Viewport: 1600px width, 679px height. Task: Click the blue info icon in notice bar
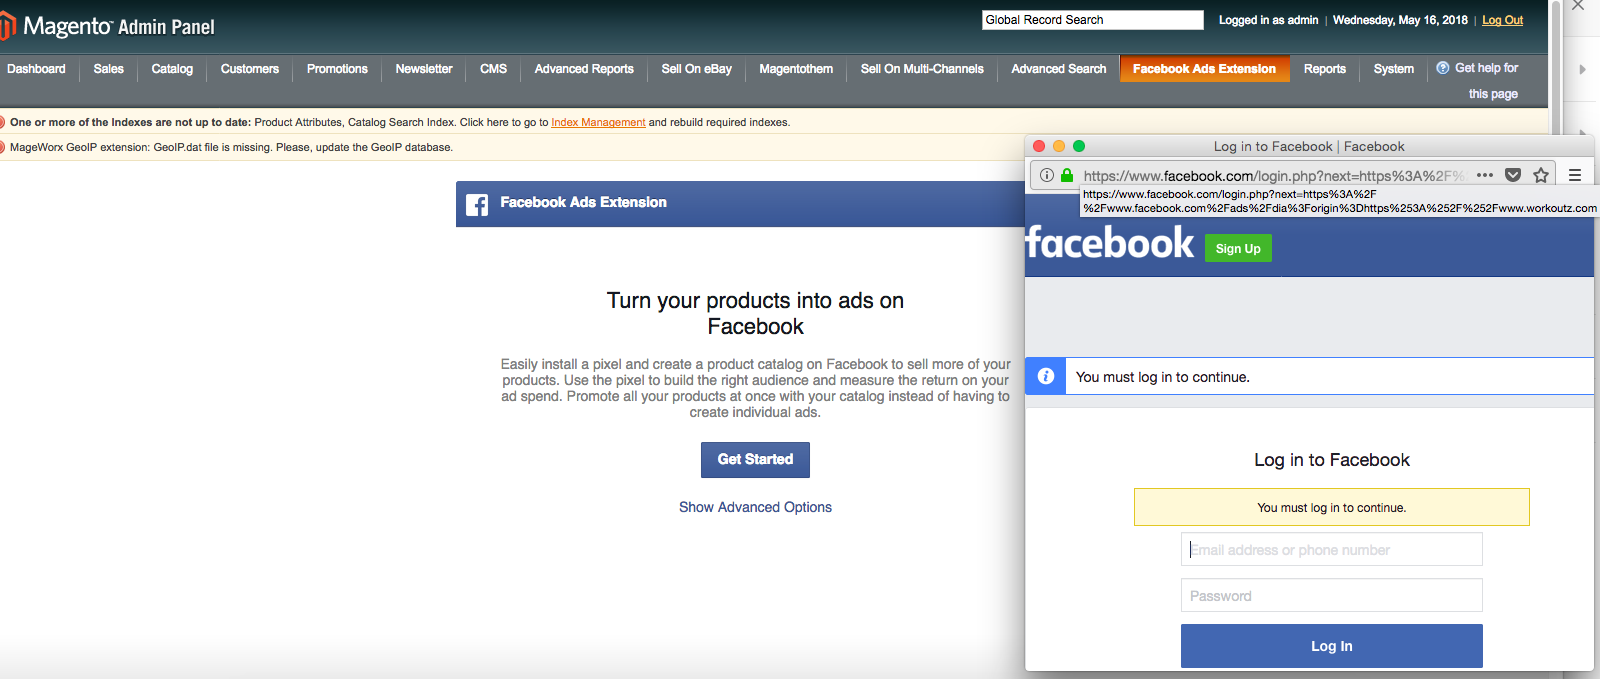point(1046,376)
